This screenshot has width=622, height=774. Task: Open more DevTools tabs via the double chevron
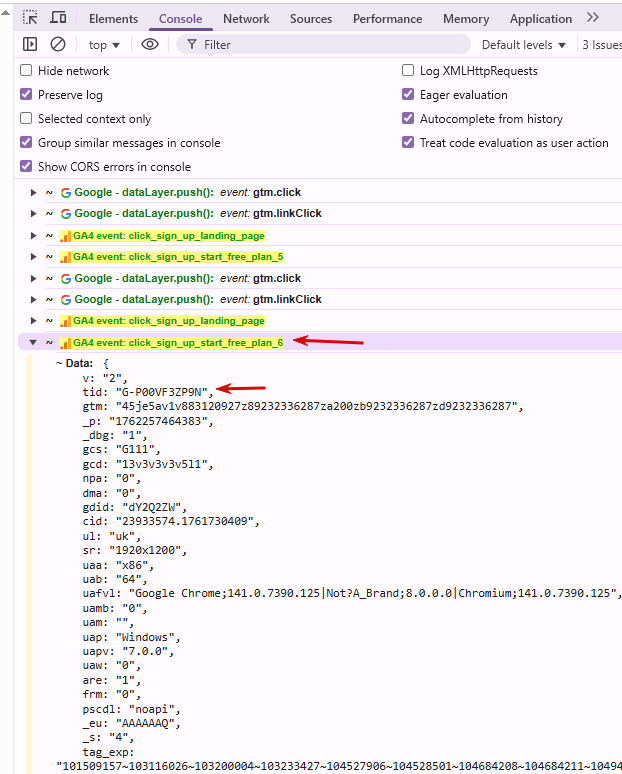click(592, 18)
